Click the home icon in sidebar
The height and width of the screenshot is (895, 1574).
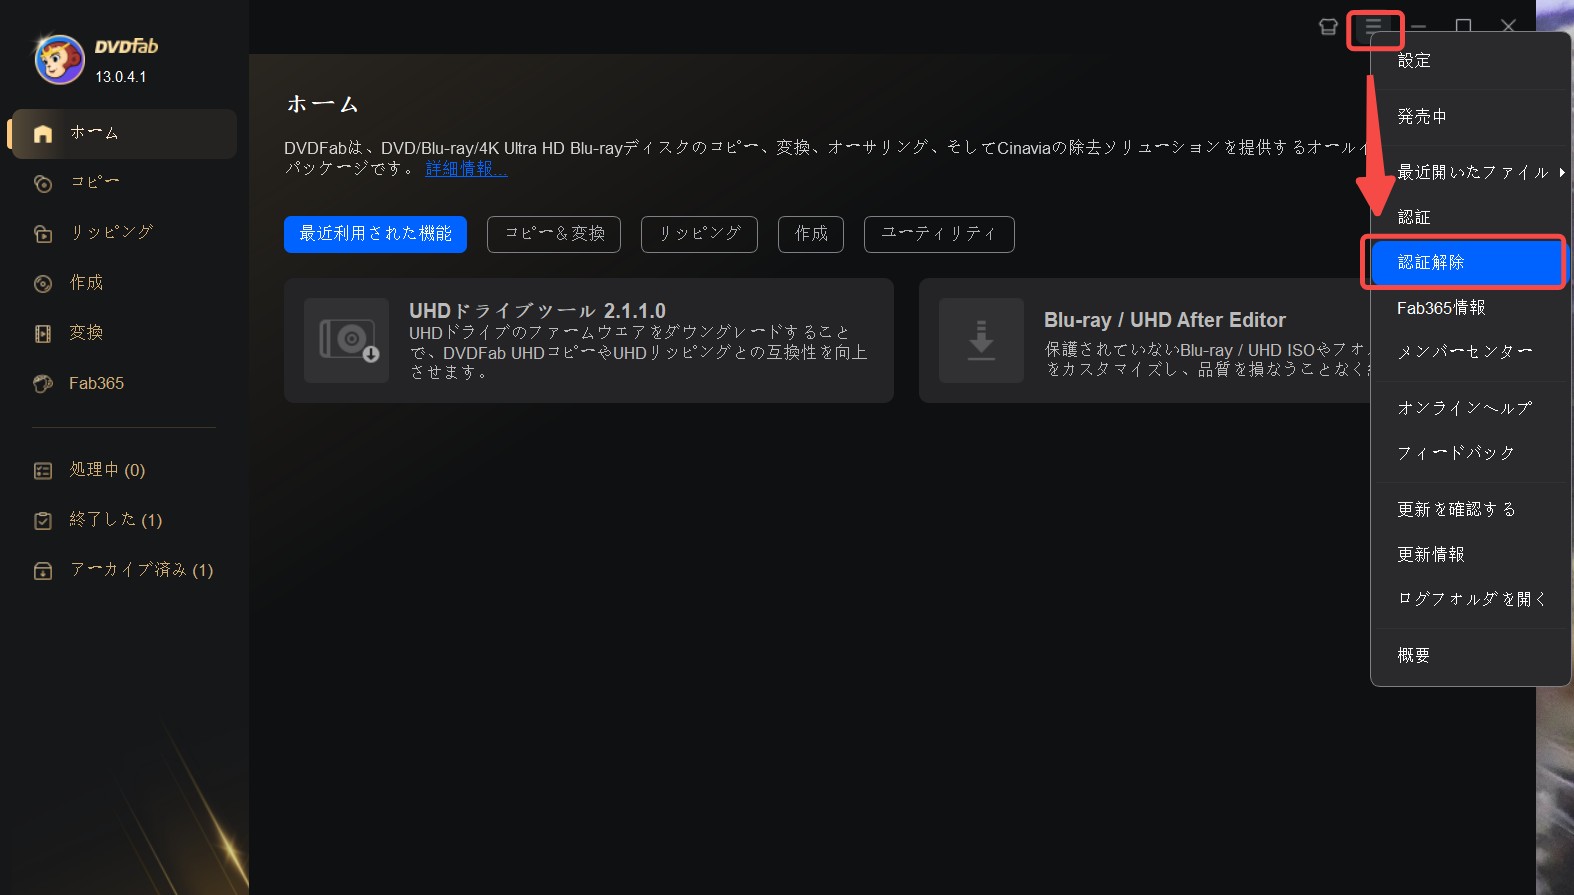coord(43,134)
